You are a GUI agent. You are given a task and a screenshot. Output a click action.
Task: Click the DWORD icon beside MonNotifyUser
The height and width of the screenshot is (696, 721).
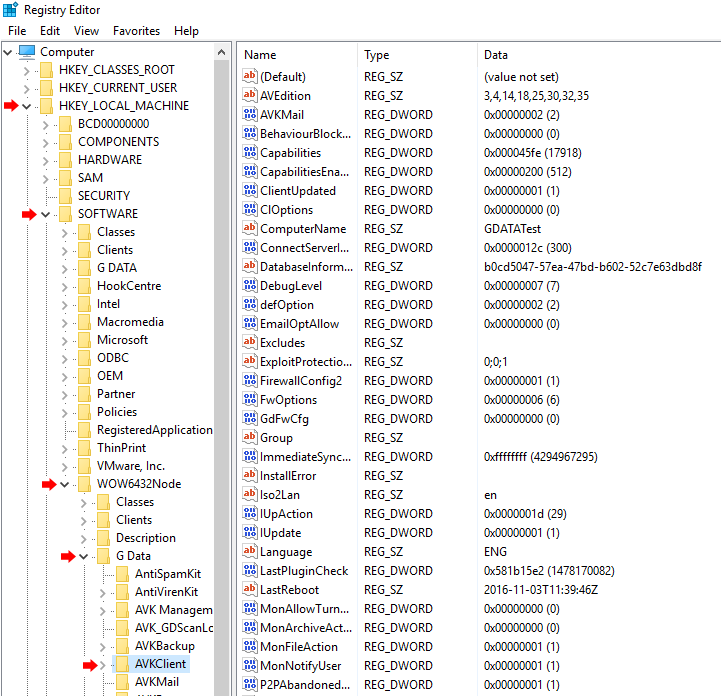coord(250,666)
